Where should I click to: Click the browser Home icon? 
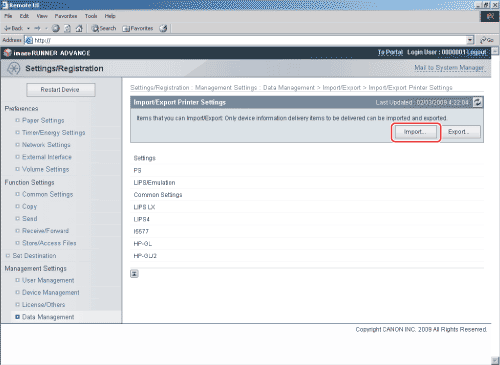click(x=79, y=29)
